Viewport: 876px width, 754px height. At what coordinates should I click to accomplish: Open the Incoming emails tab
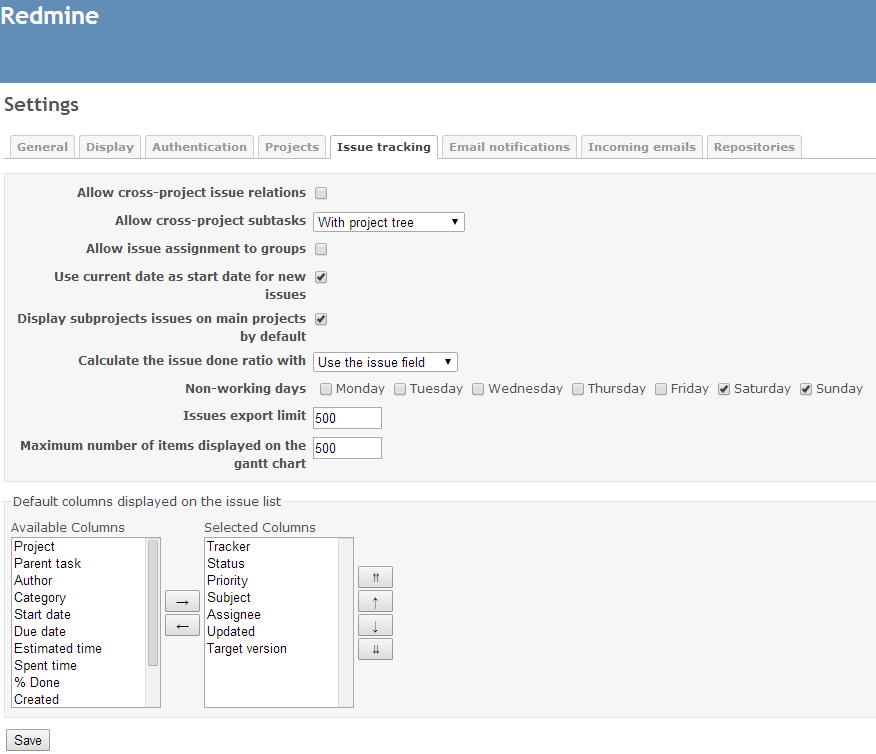pyautogui.click(x=642, y=147)
